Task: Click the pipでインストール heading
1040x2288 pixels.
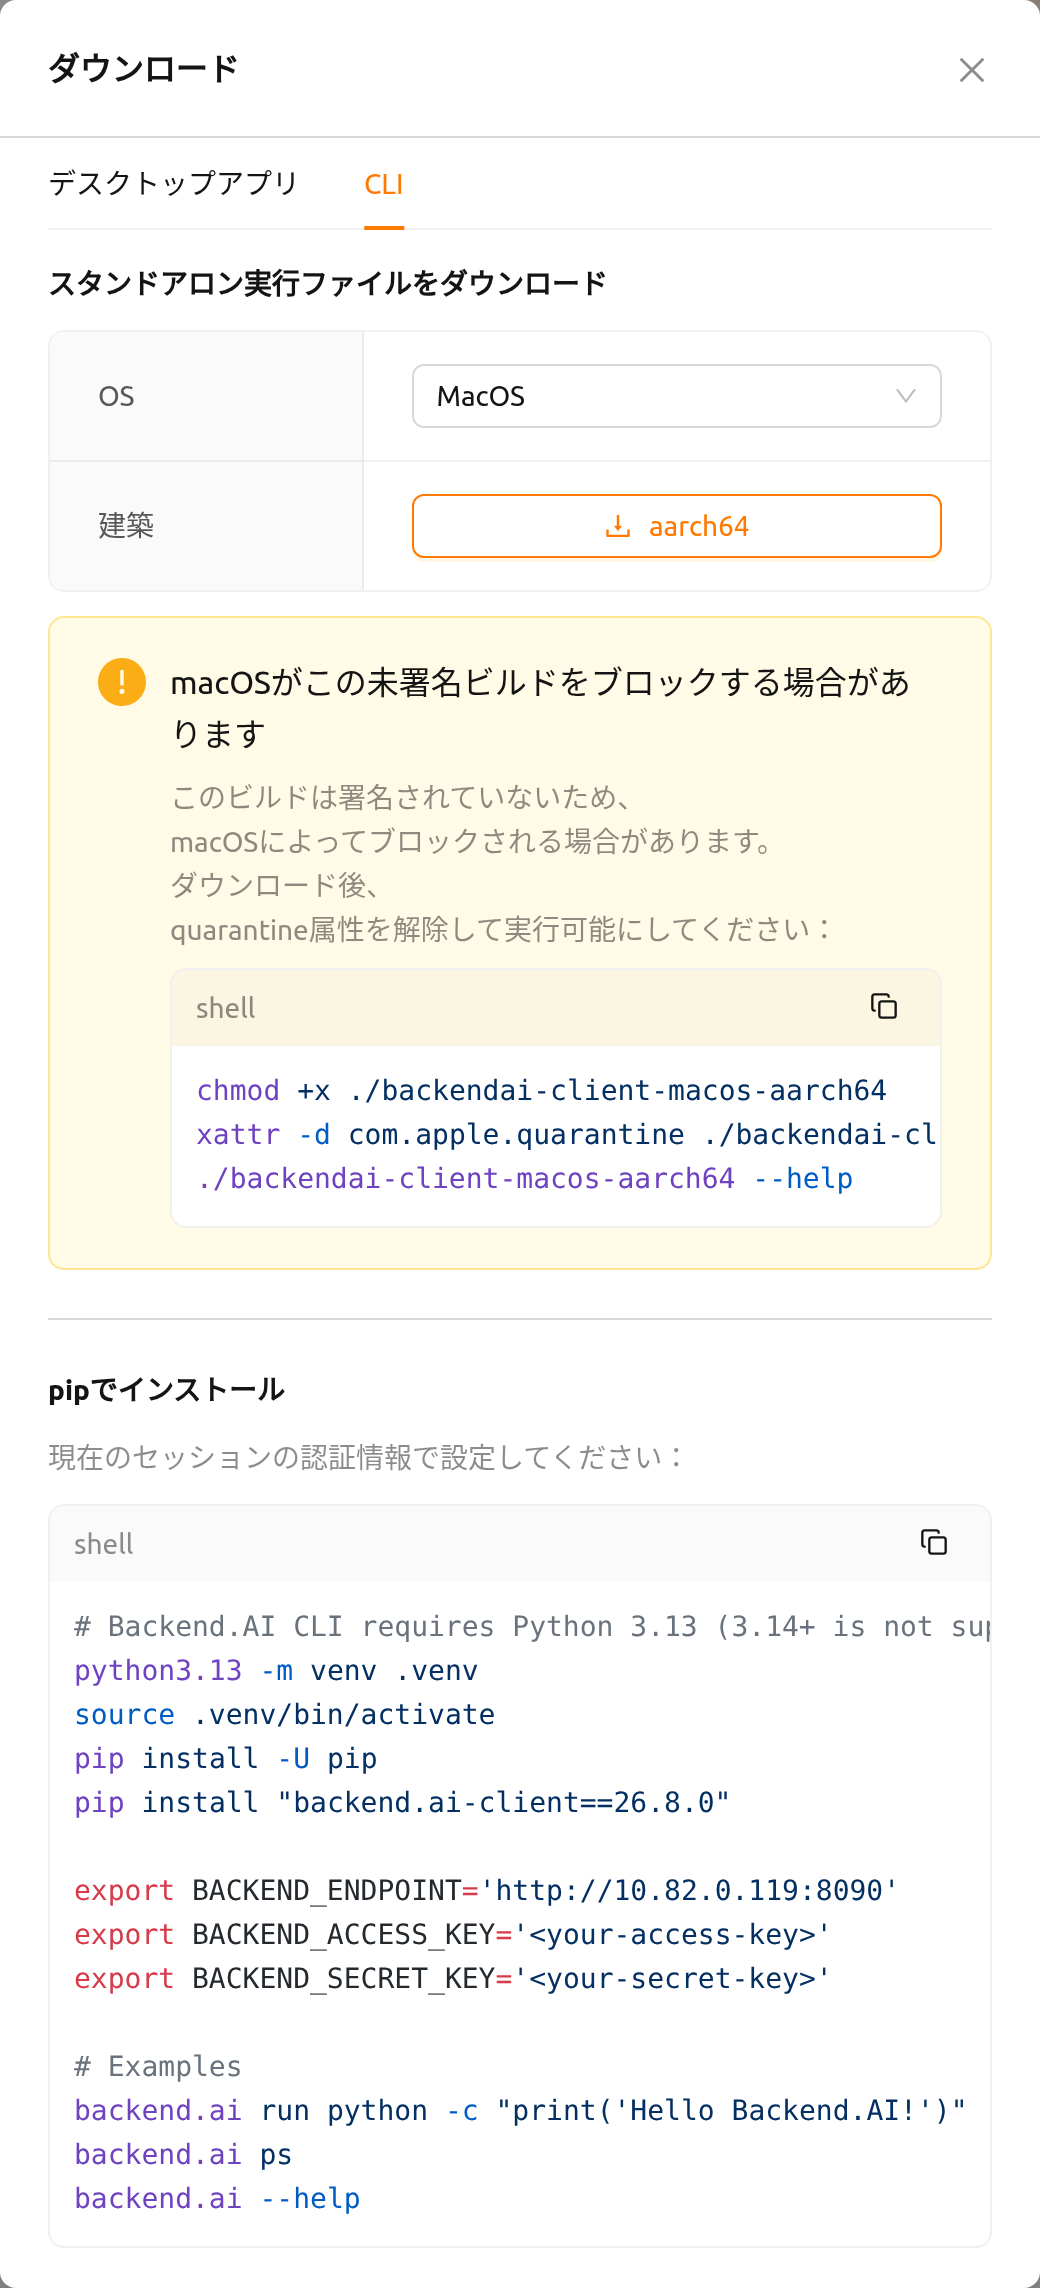Action: tap(167, 1390)
